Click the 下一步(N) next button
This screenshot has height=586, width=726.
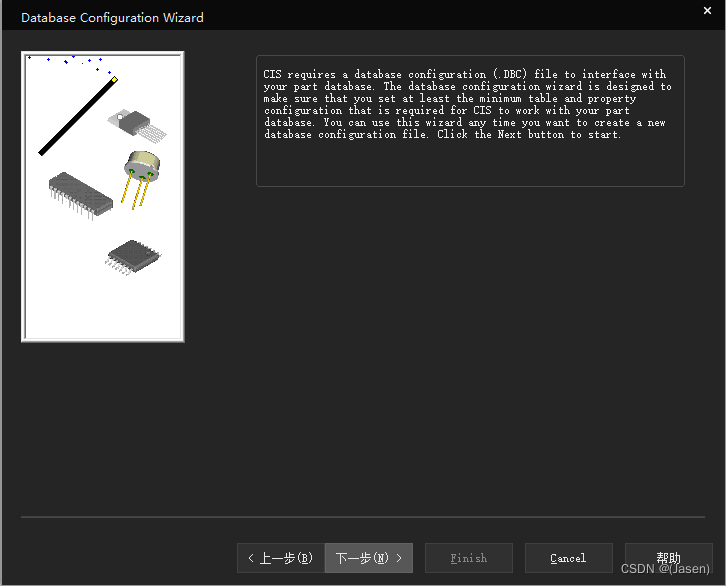(x=368, y=558)
